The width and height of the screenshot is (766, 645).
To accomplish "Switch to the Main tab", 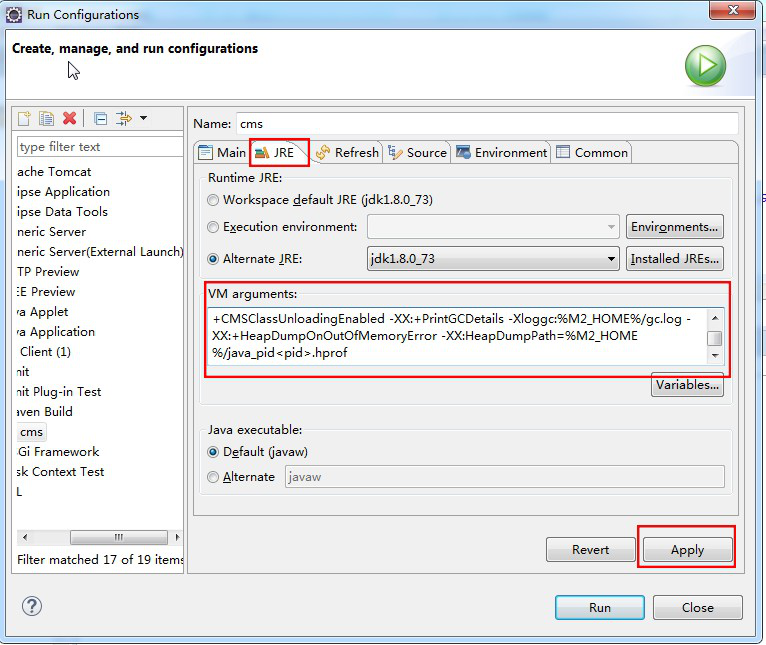I will pos(222,152).
